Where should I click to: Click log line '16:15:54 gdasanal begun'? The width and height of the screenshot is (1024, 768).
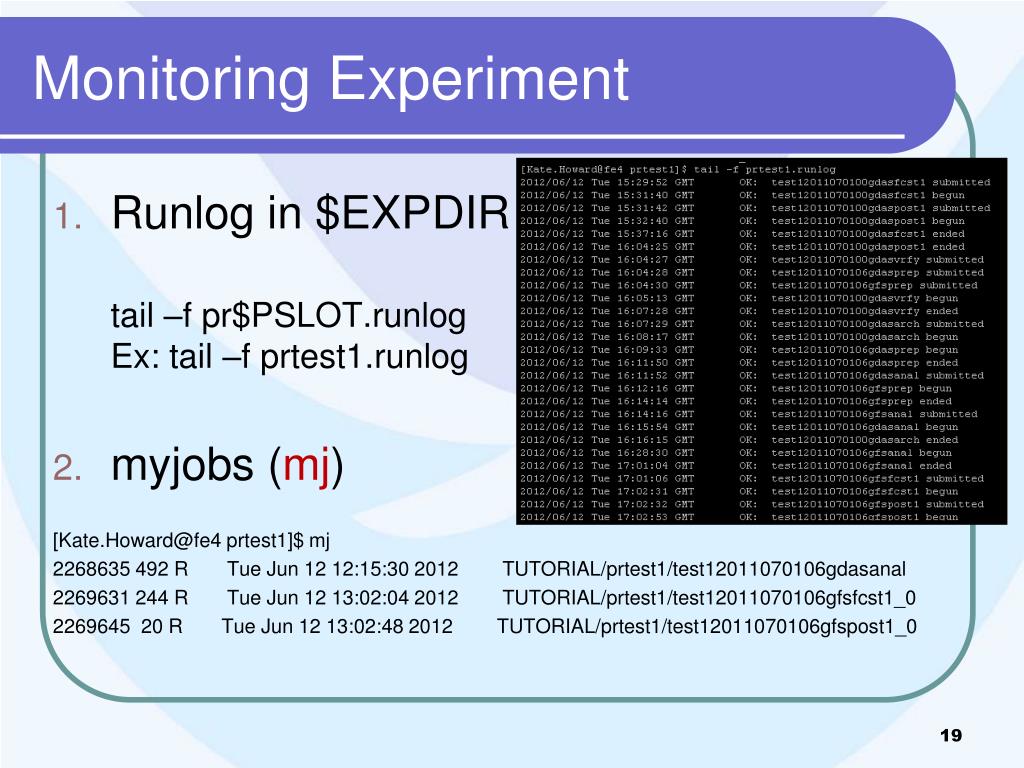click(739, 427)
